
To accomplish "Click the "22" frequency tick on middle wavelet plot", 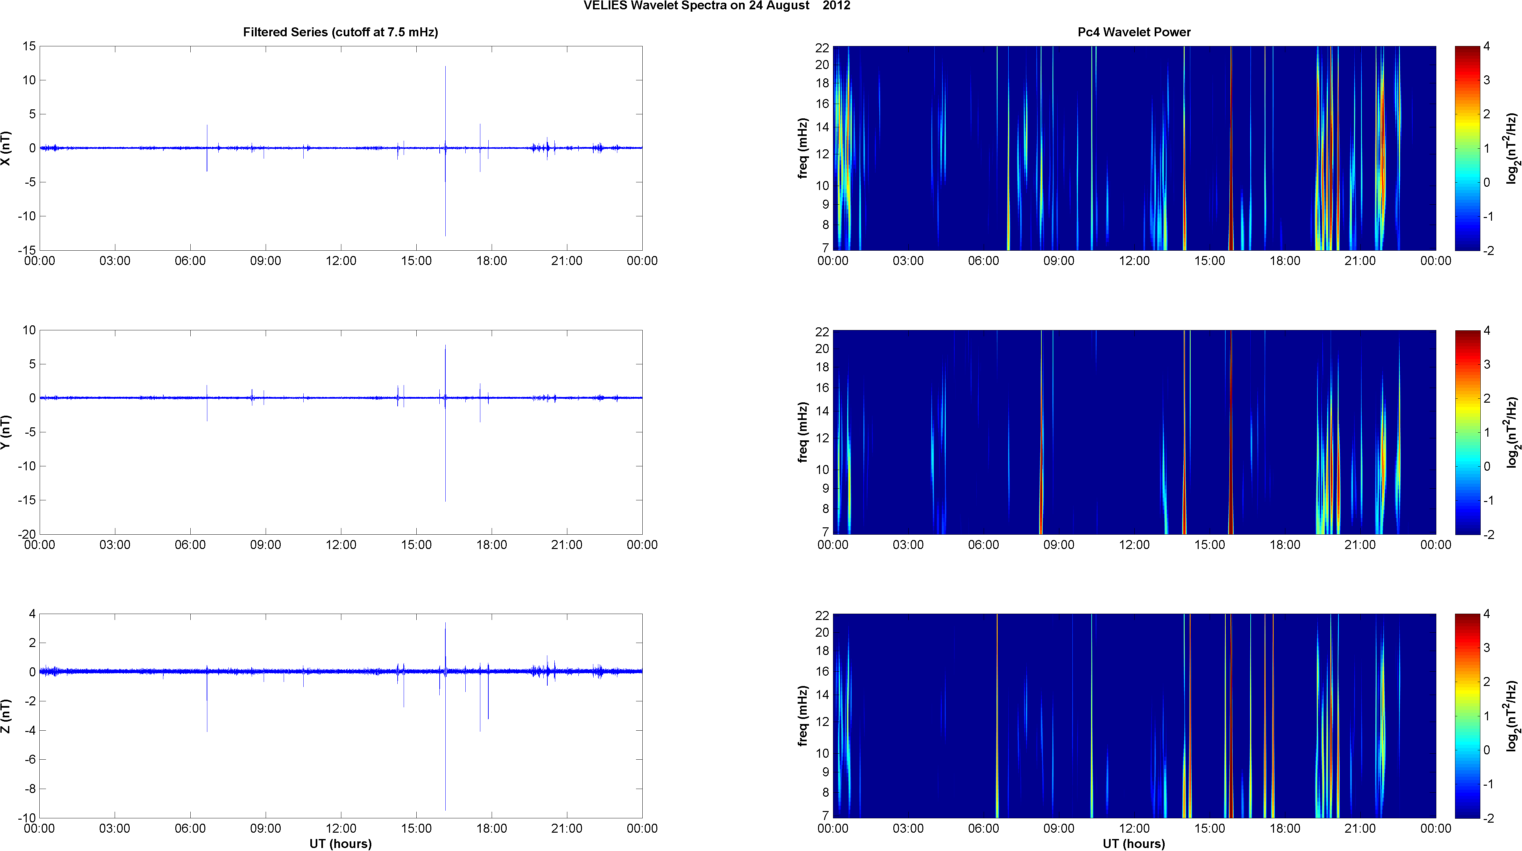I will click(821, 331).
